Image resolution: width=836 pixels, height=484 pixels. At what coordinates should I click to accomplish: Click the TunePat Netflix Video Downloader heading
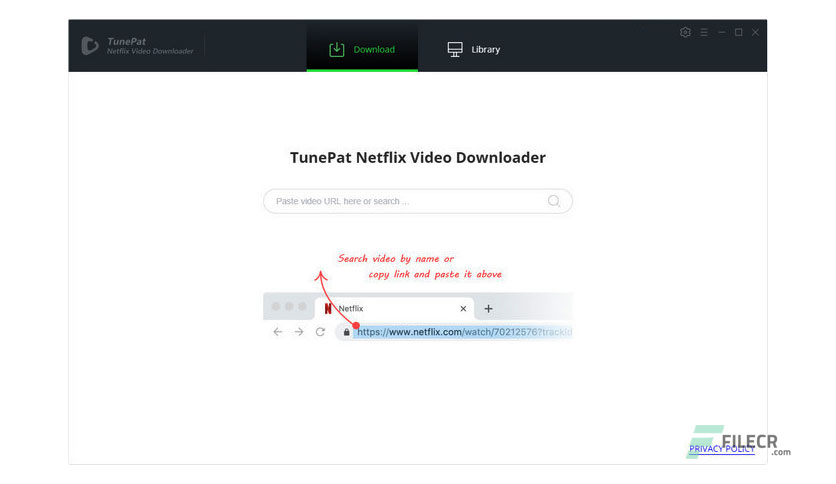pyautogui.click(x=417, y=157)
